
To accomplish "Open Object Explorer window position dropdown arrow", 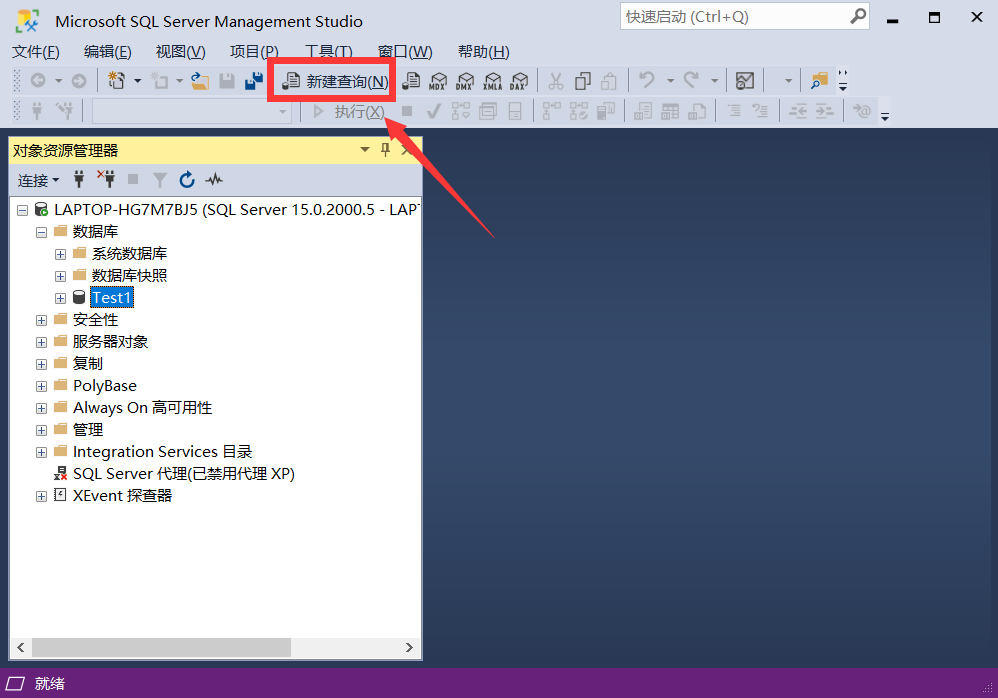I will [x=365, y=150].
